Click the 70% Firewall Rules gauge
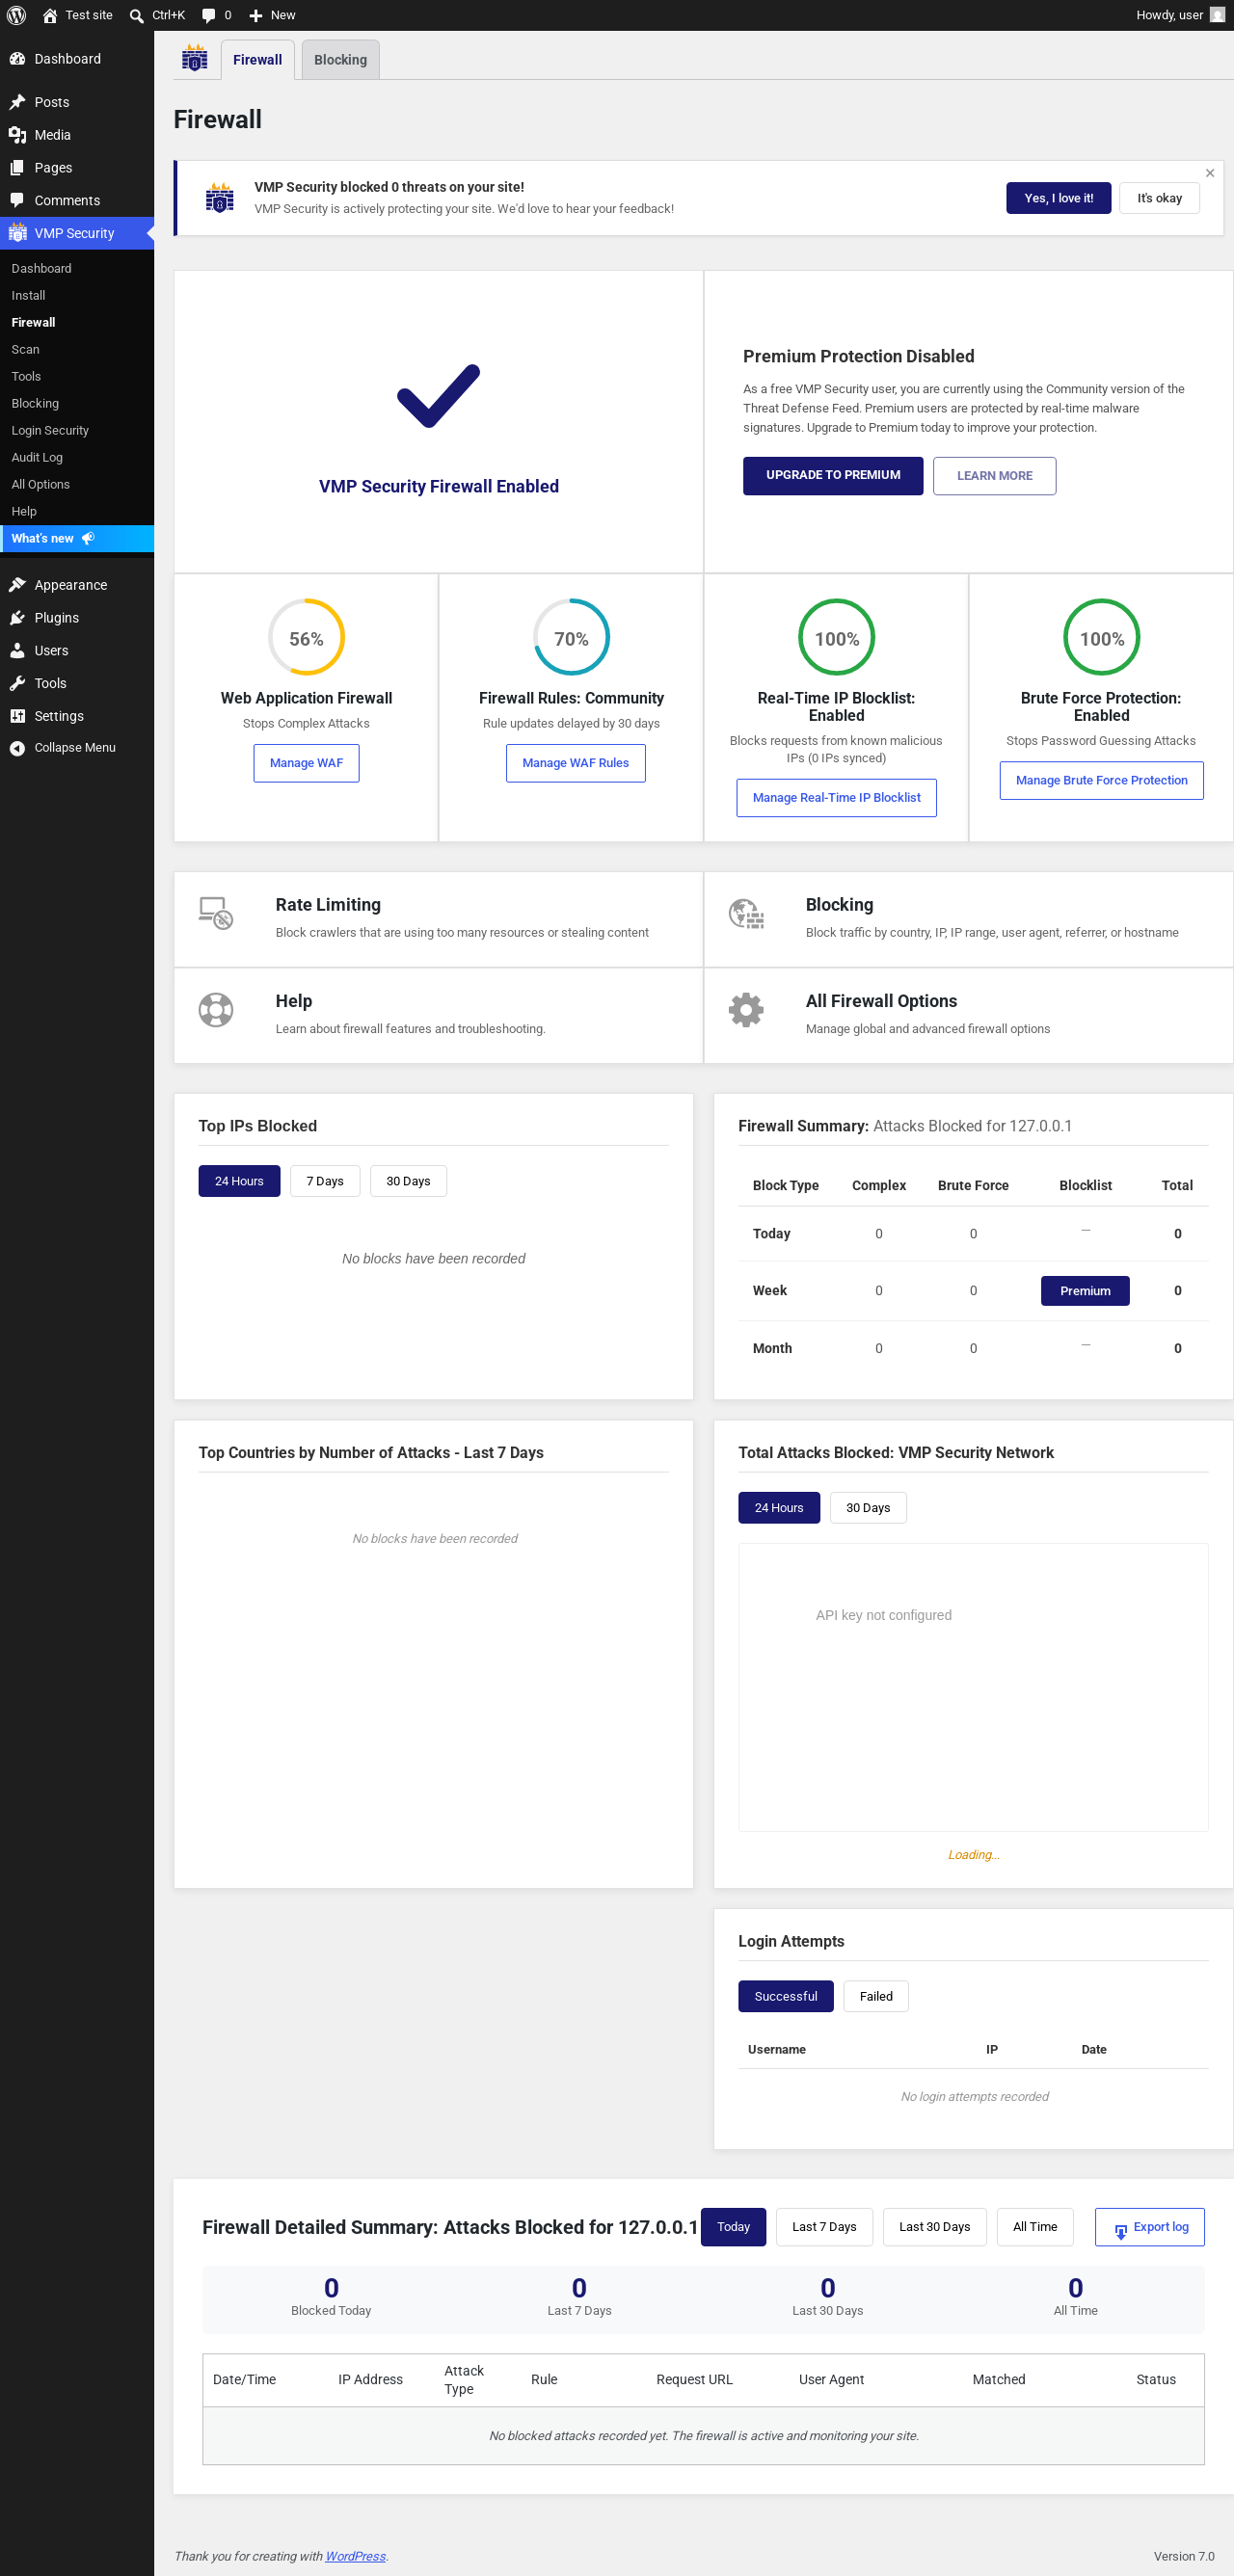The width and height of the screenshot is (1234, 2576). point(571,638)
